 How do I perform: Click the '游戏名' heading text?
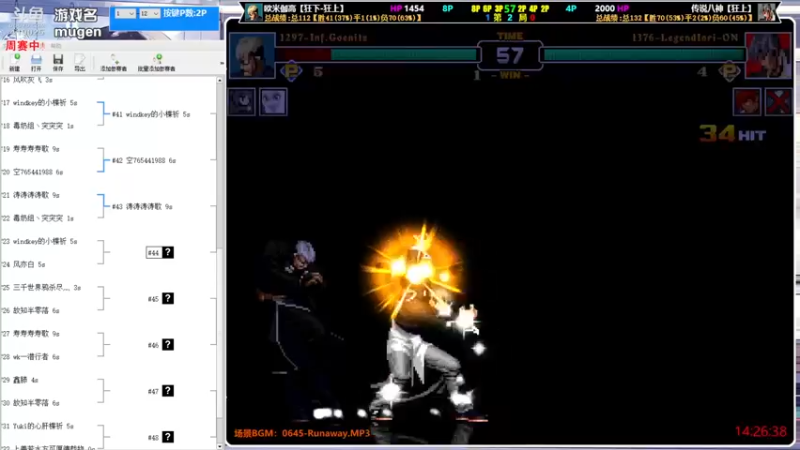coord(76,15)
